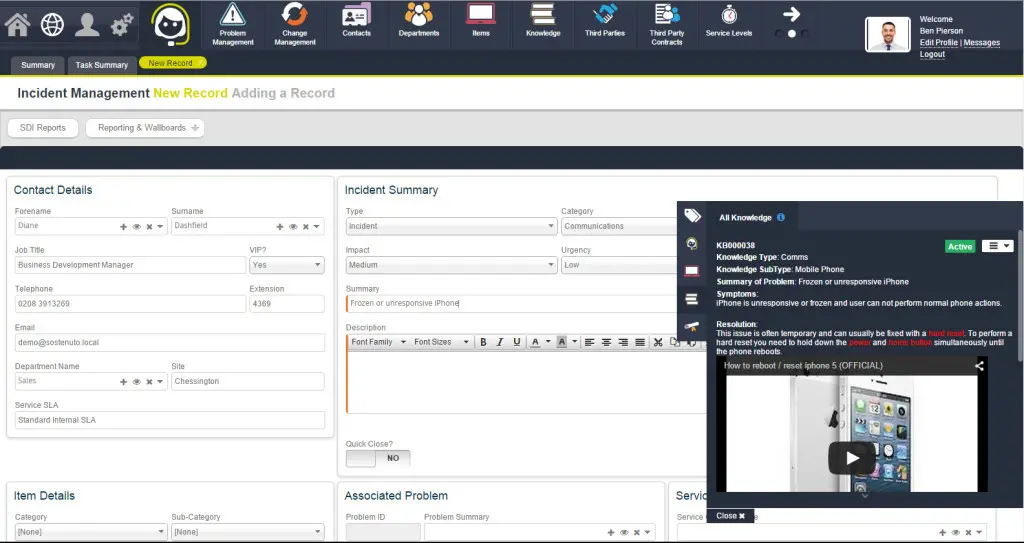This screenshot has width=1024, height=543.
Task: Switch to Summary tab
Action: click(38, 65)
